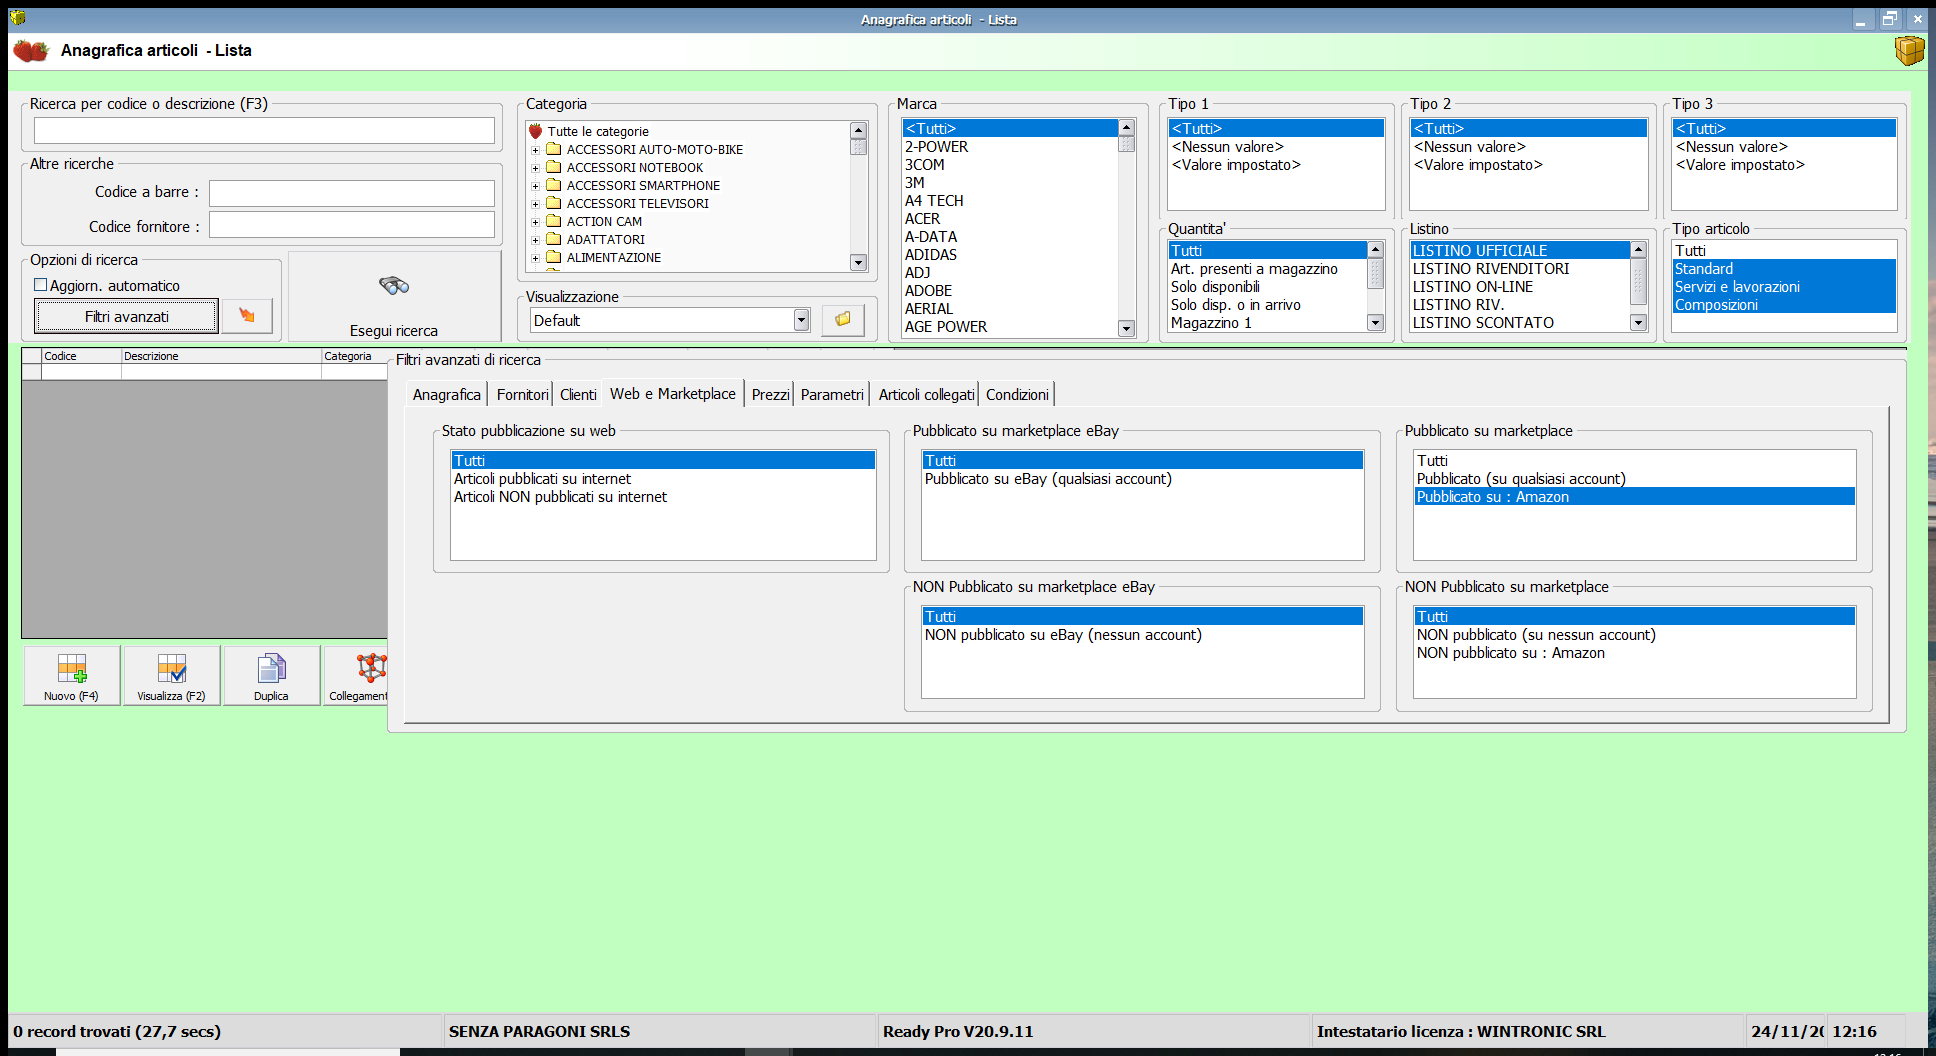This screenshot has height=1056, width=1936.
Task: Select <Nessun valore> in Tipo 1
Action: 1276,147
